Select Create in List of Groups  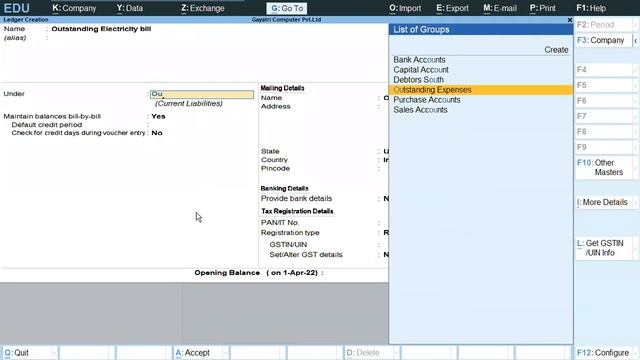(x=556, y=50)
